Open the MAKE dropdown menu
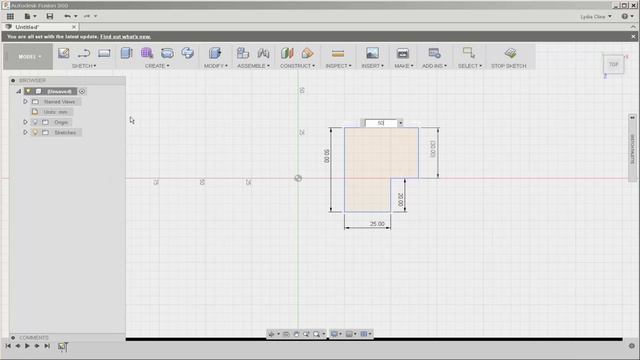640x360 pixels. [x=403, y=66]
